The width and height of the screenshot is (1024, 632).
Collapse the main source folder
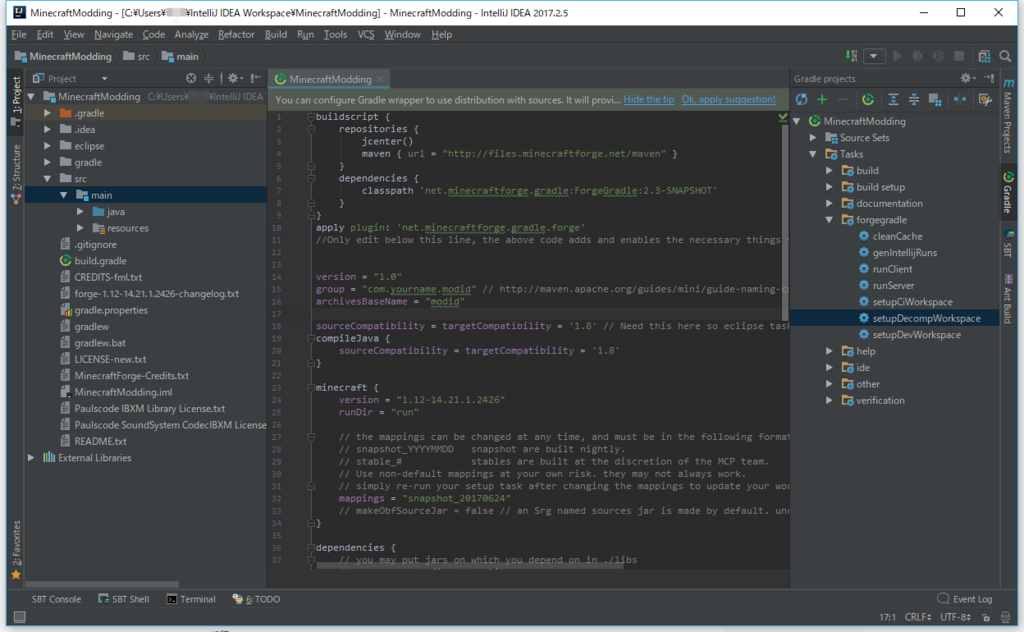point(61,194)
